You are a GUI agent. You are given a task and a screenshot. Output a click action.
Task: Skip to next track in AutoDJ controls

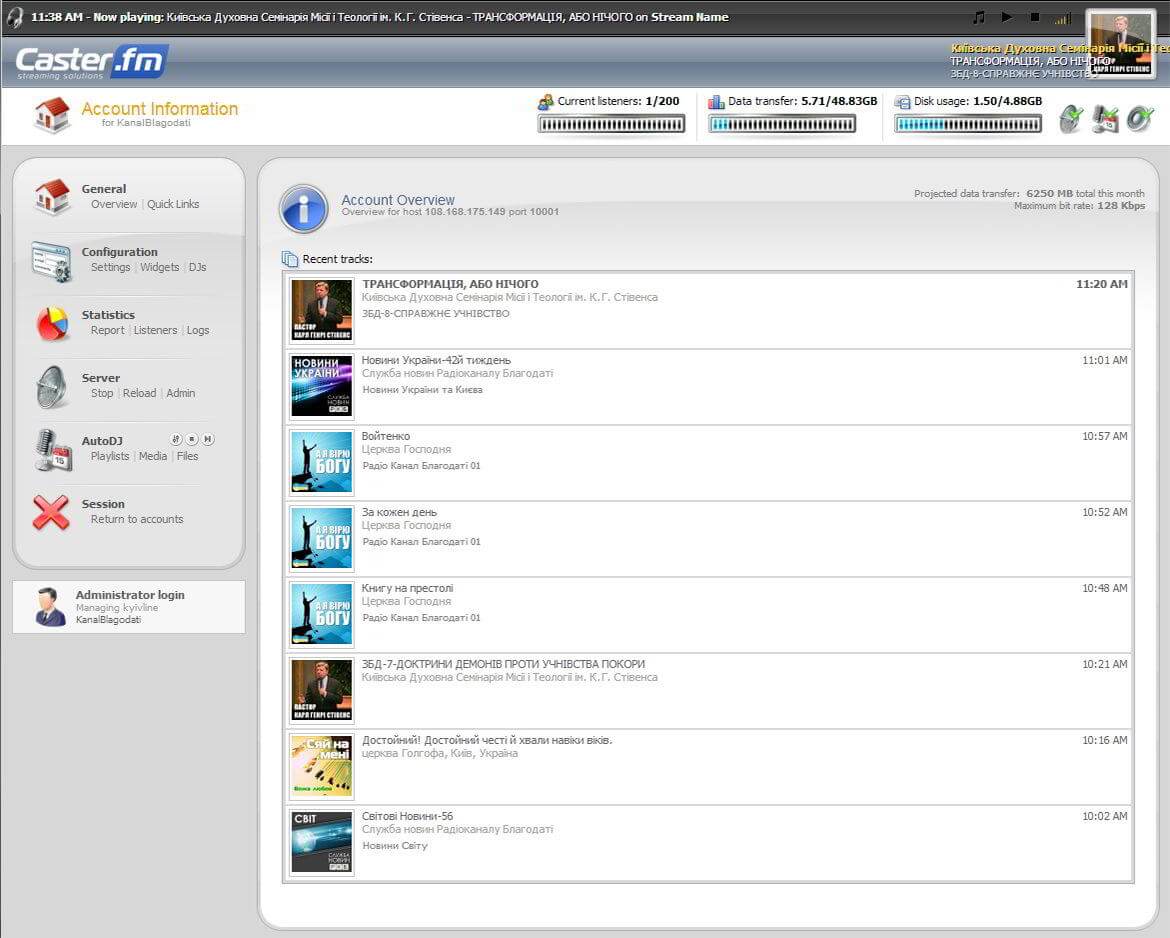(208, 439)
